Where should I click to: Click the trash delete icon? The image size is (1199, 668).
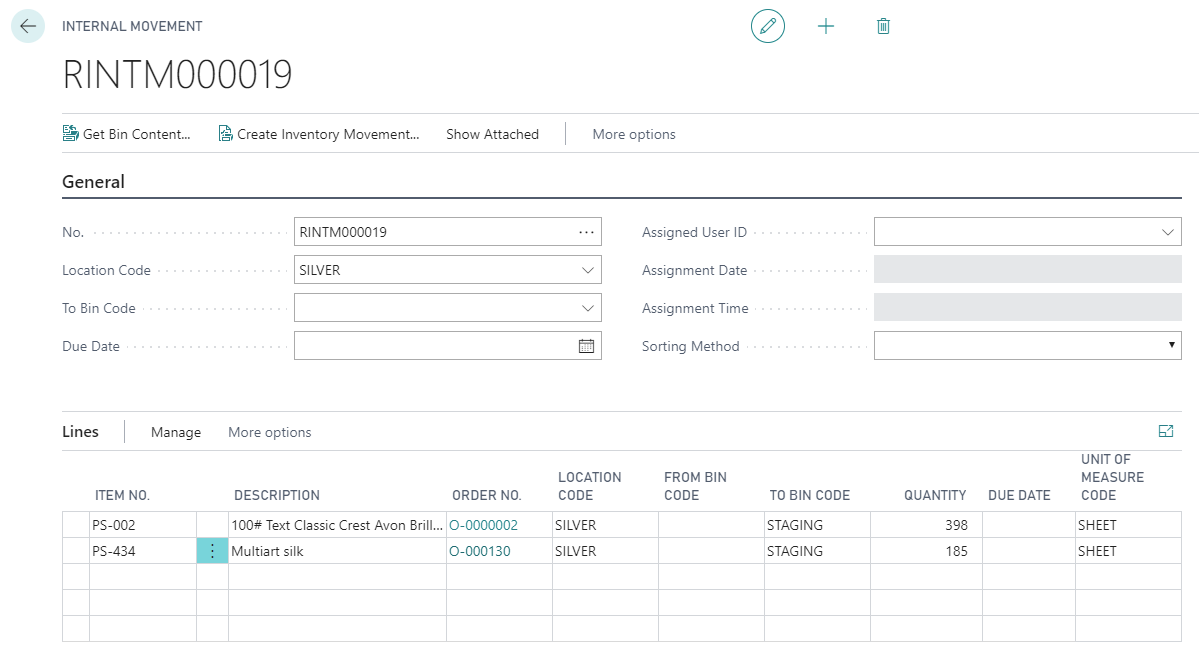click(x=883, y=26)
